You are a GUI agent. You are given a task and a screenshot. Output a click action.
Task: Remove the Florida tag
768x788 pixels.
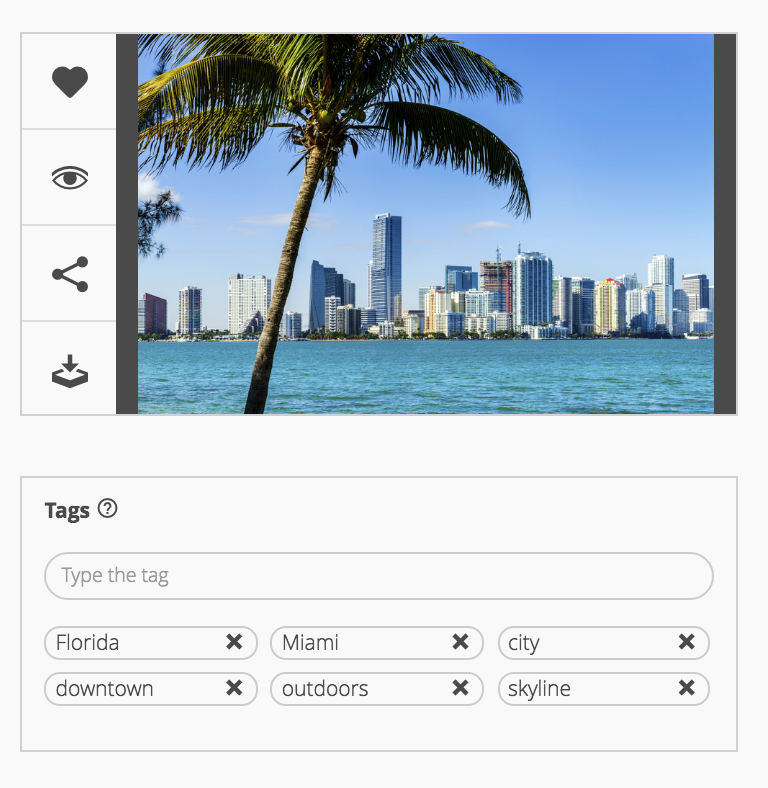tap(234, 642)
